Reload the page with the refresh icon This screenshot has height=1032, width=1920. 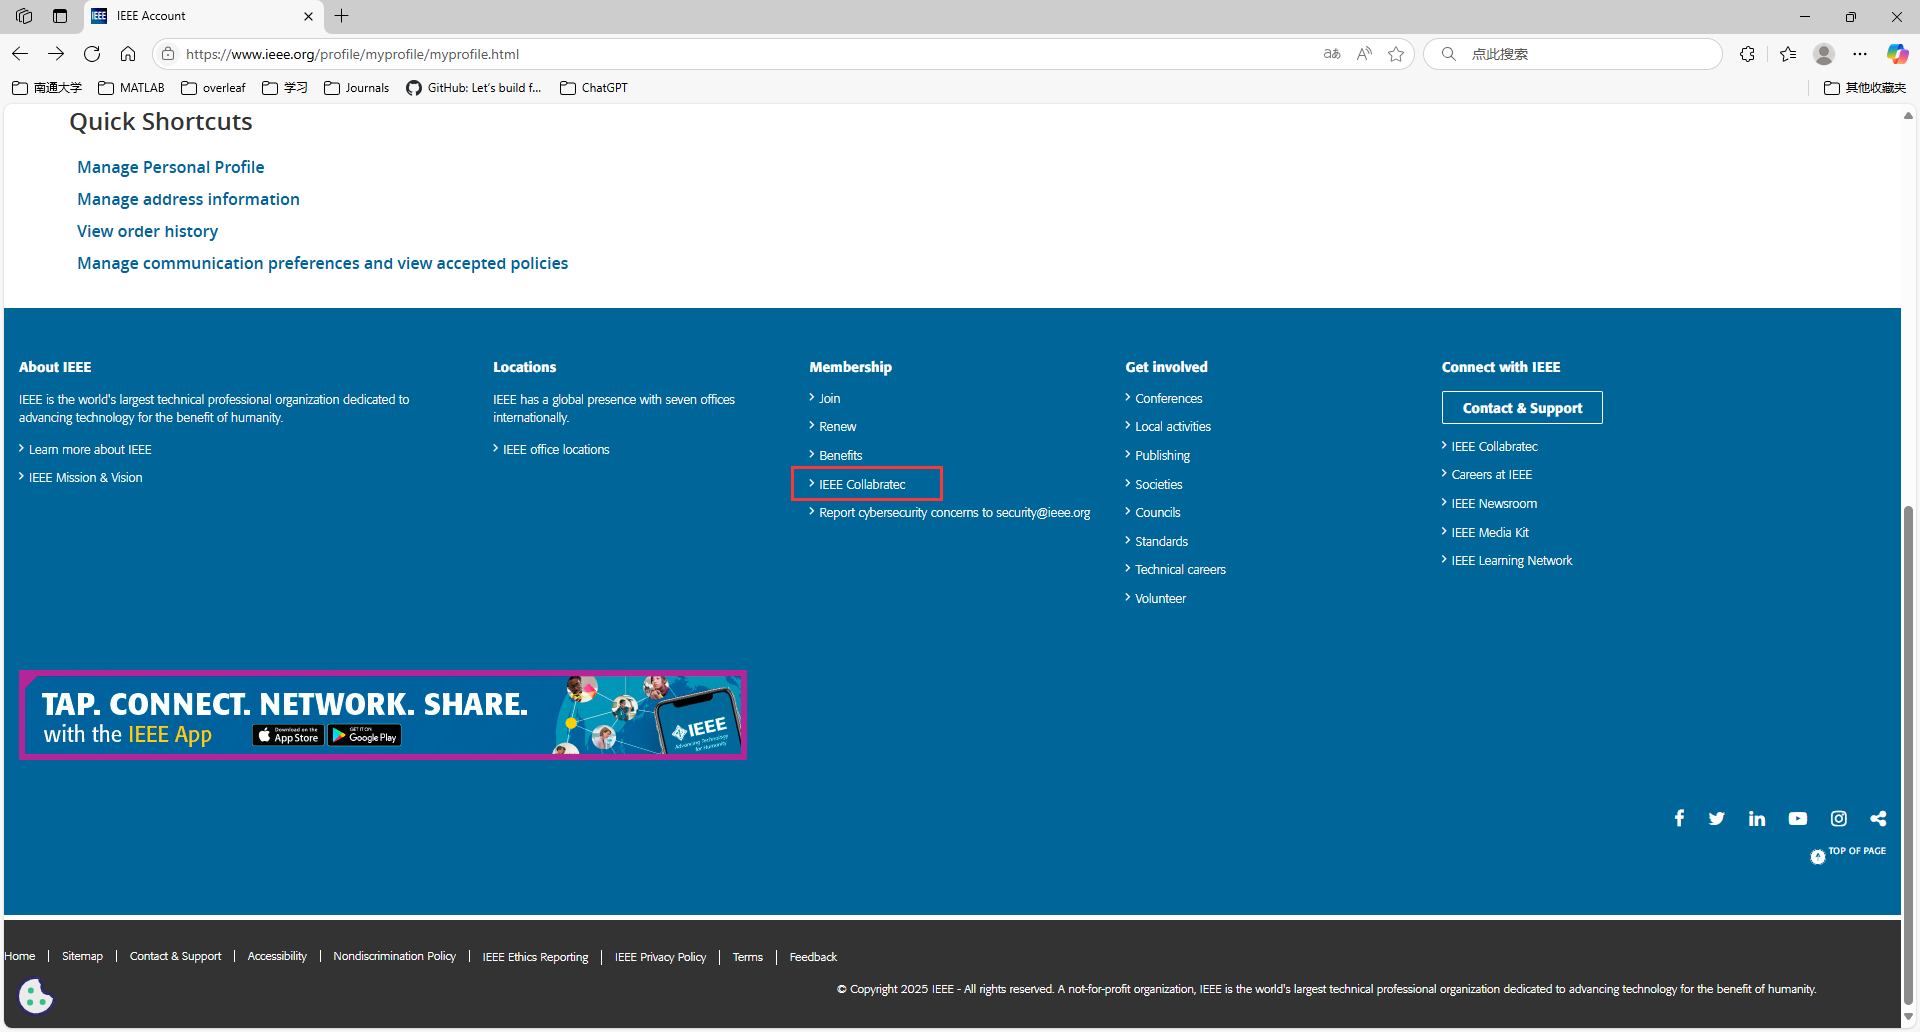click(x=92, y=54)
